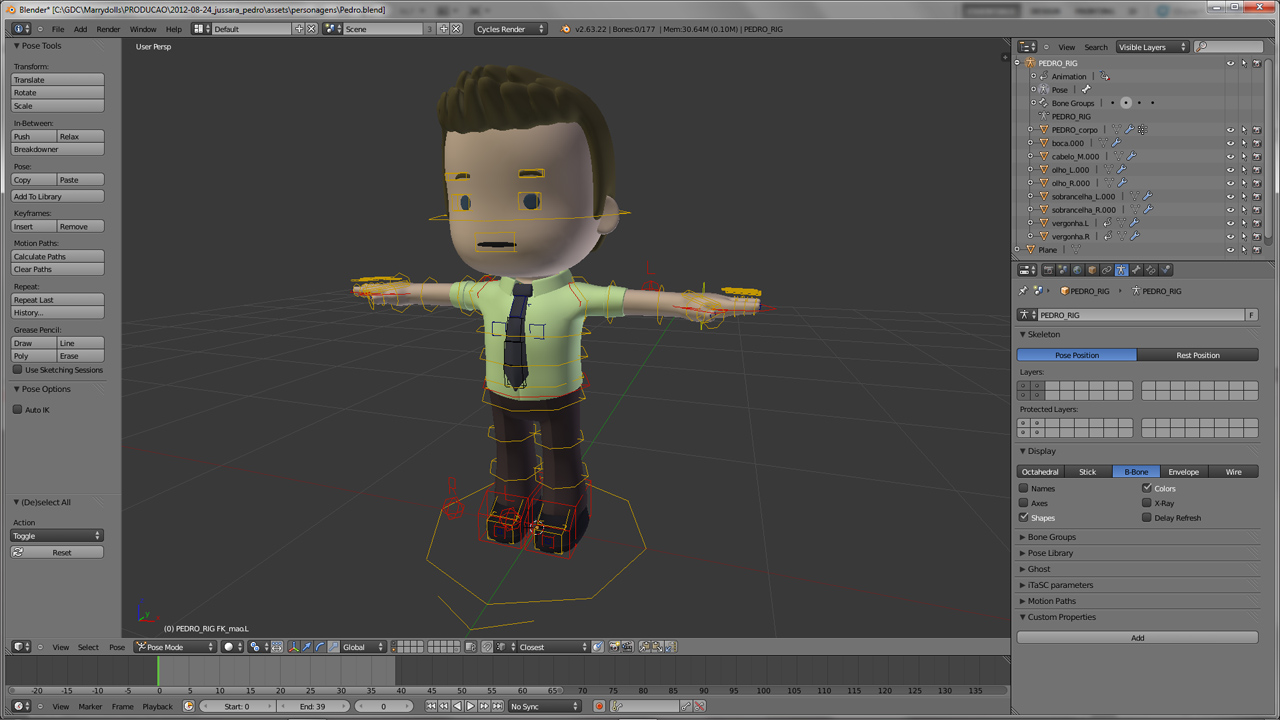1280x720 pixels.
Task: Open the World properties tab icon
Action: (1077, 270)
